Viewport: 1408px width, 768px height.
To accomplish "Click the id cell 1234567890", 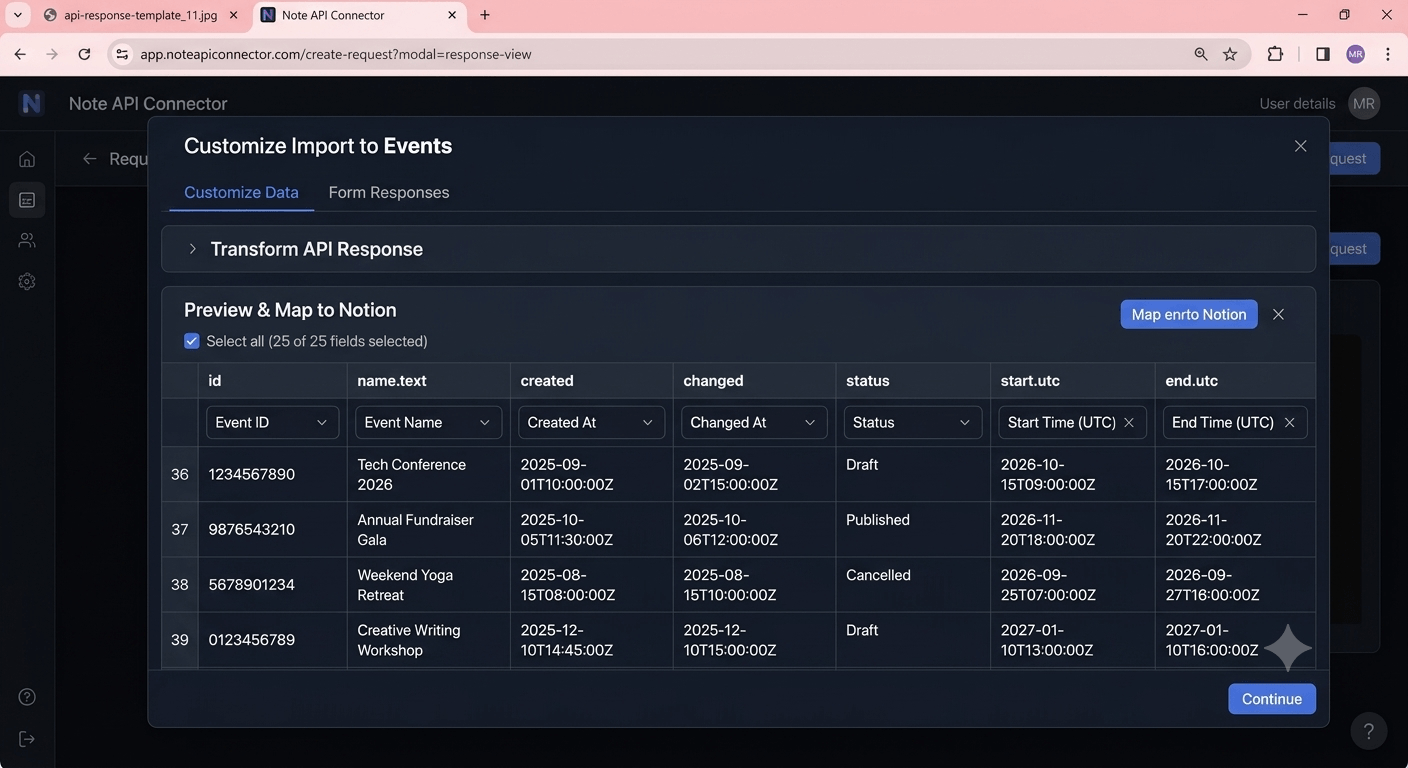I will tap(272, 474).
